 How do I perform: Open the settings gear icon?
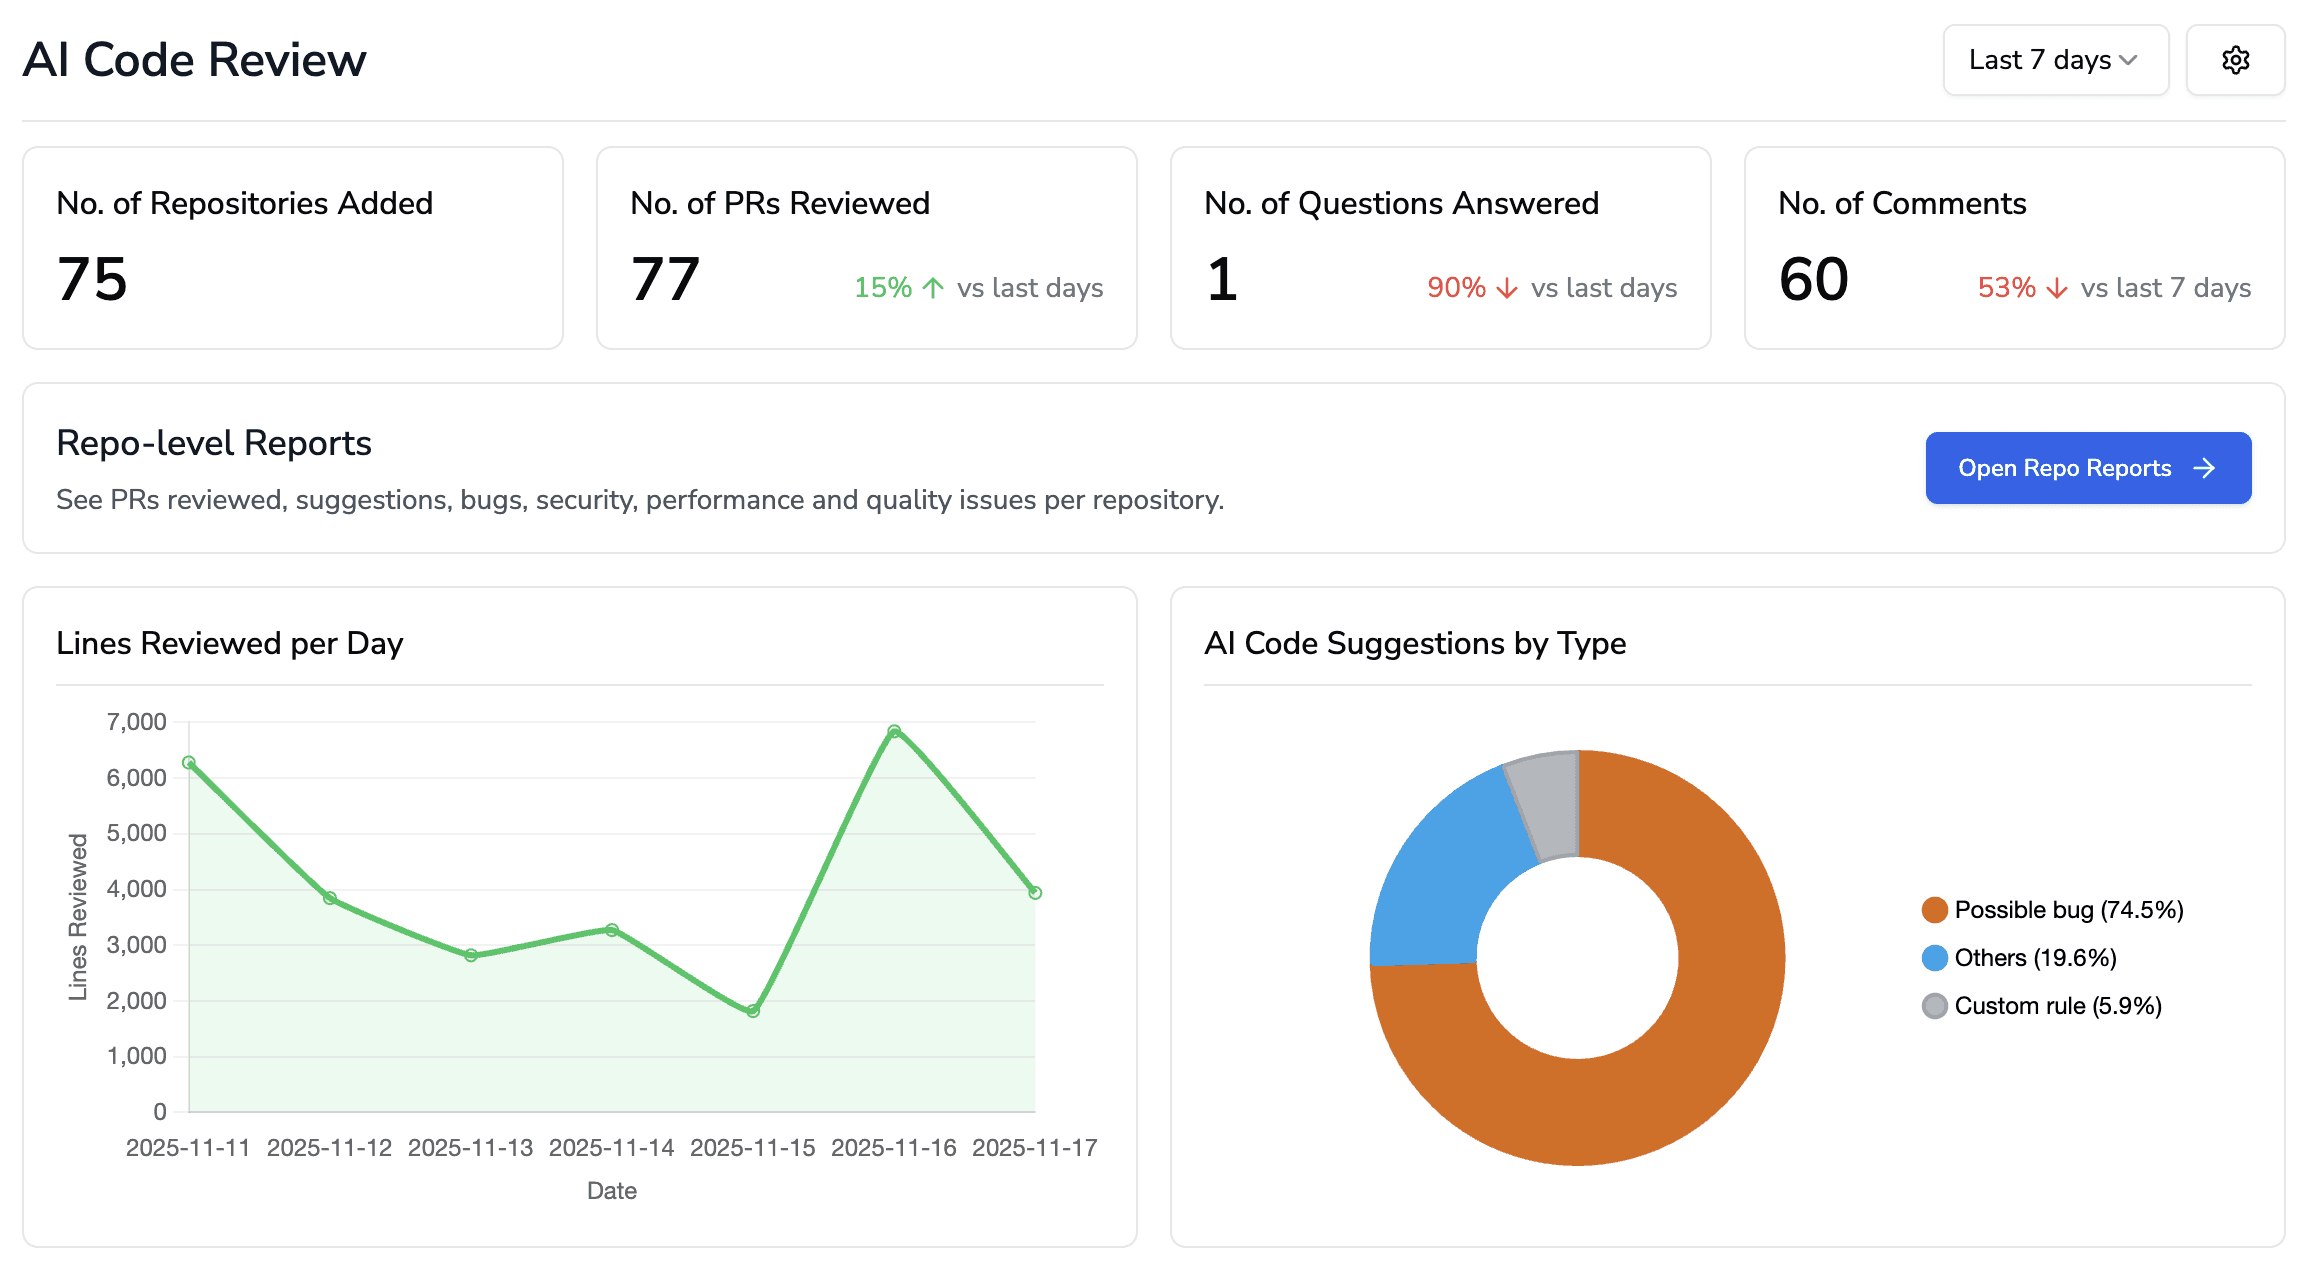[x=2235, y=60]
